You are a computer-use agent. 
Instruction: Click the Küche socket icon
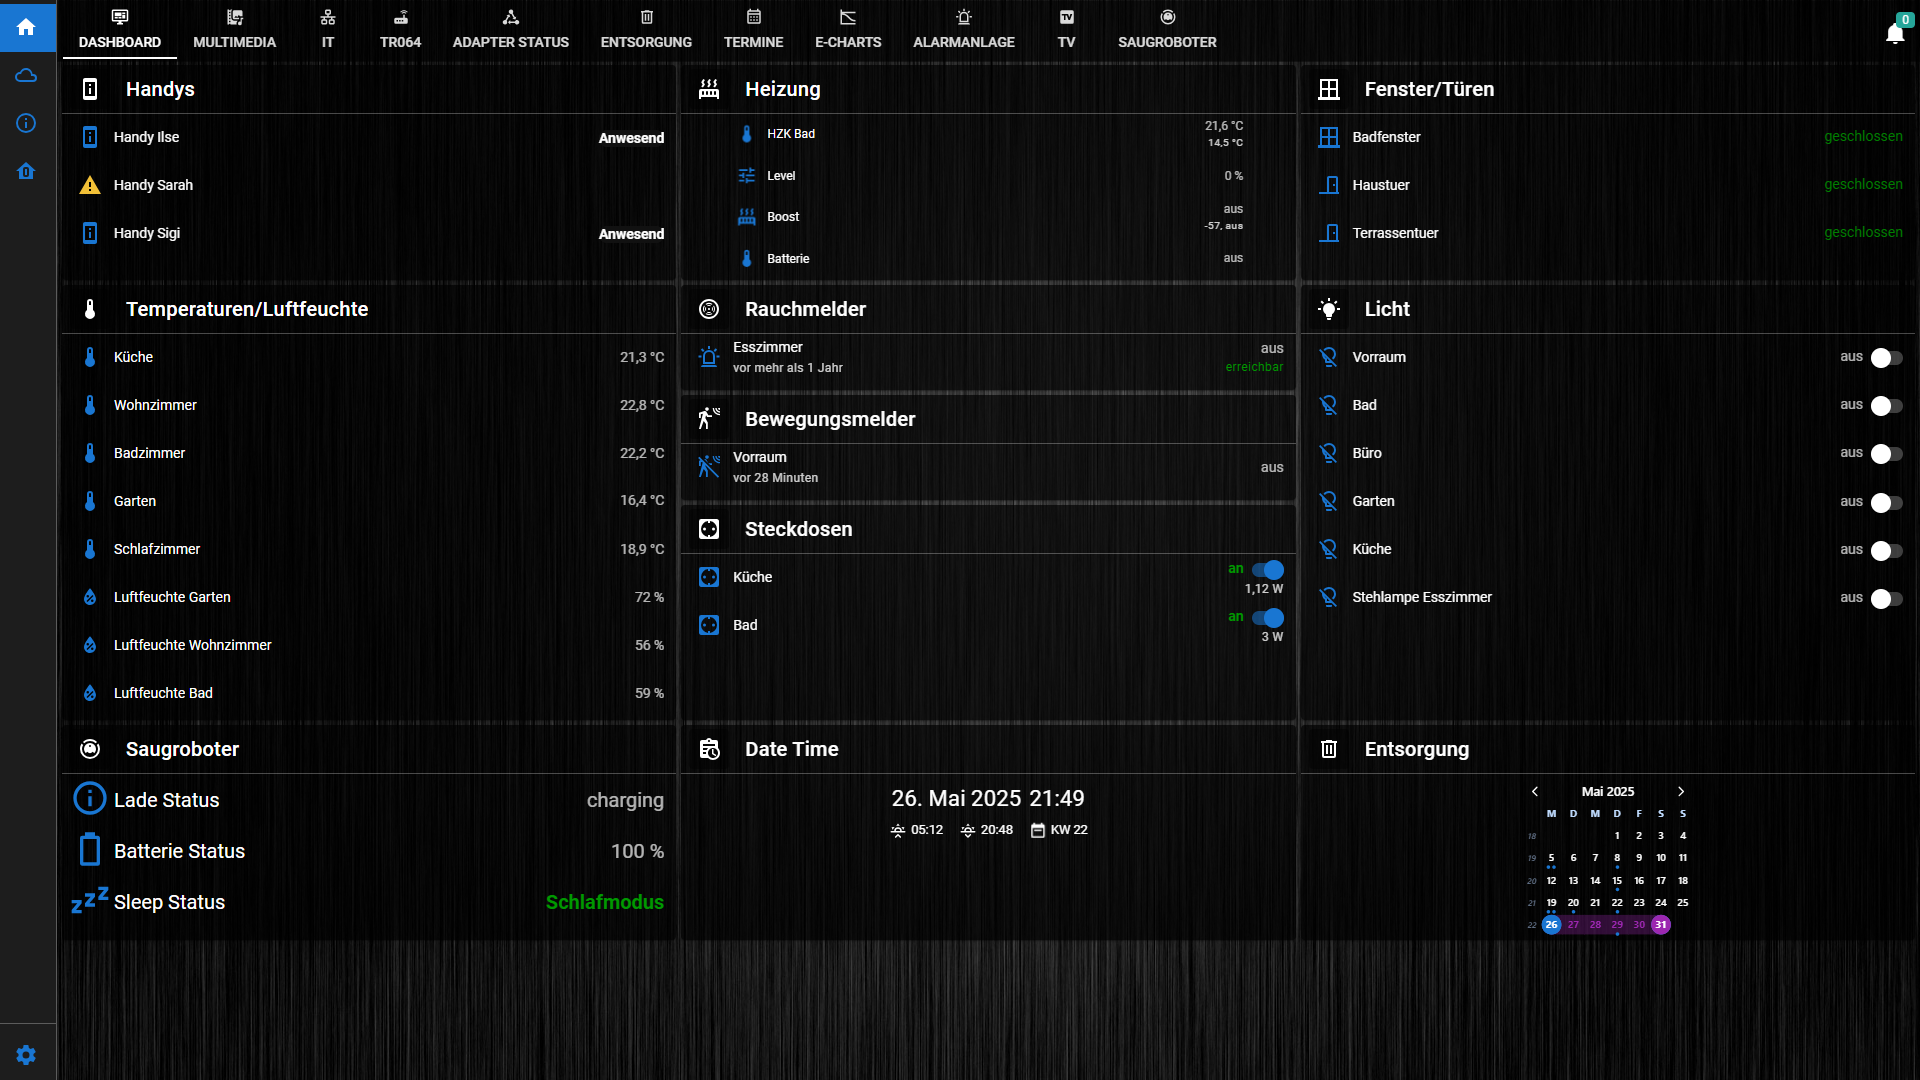[709, 577]
